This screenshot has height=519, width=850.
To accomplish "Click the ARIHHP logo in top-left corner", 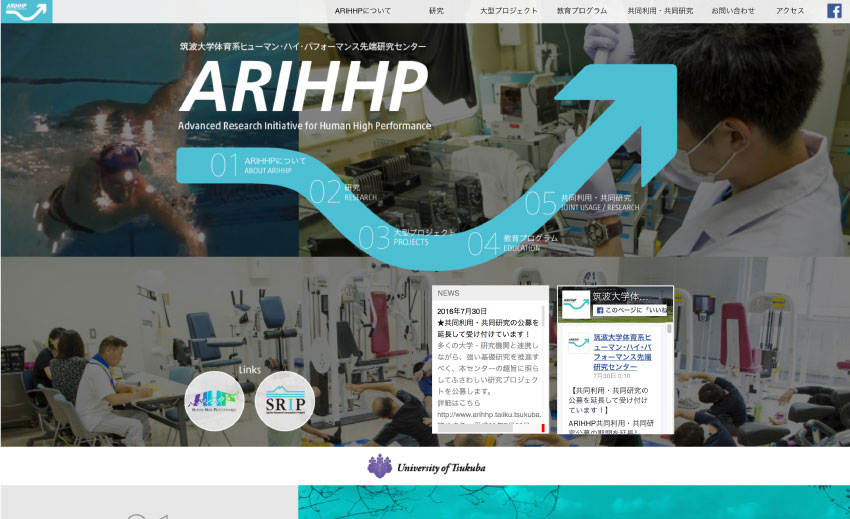I will click(27, 11).
